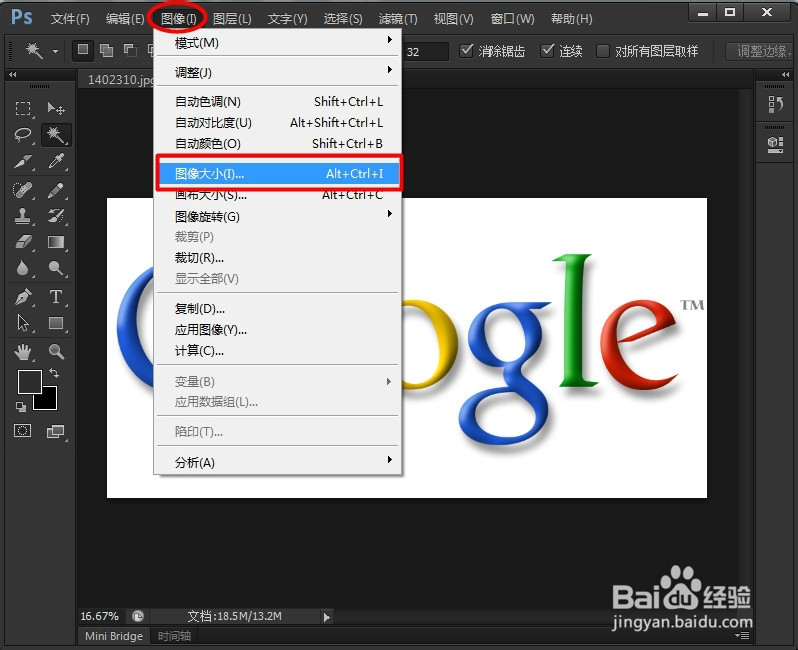Image resolution: width=798 pixels, height=650 pixels.
Task: Click the status bar preview icon
Action: click(x=138, y=616)
